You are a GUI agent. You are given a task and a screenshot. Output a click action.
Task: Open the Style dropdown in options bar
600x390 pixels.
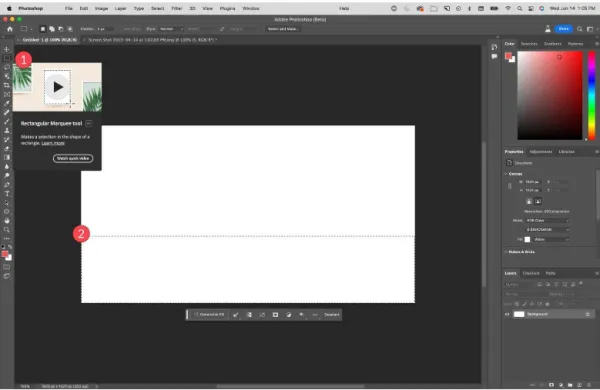click(x=171, y=29)
